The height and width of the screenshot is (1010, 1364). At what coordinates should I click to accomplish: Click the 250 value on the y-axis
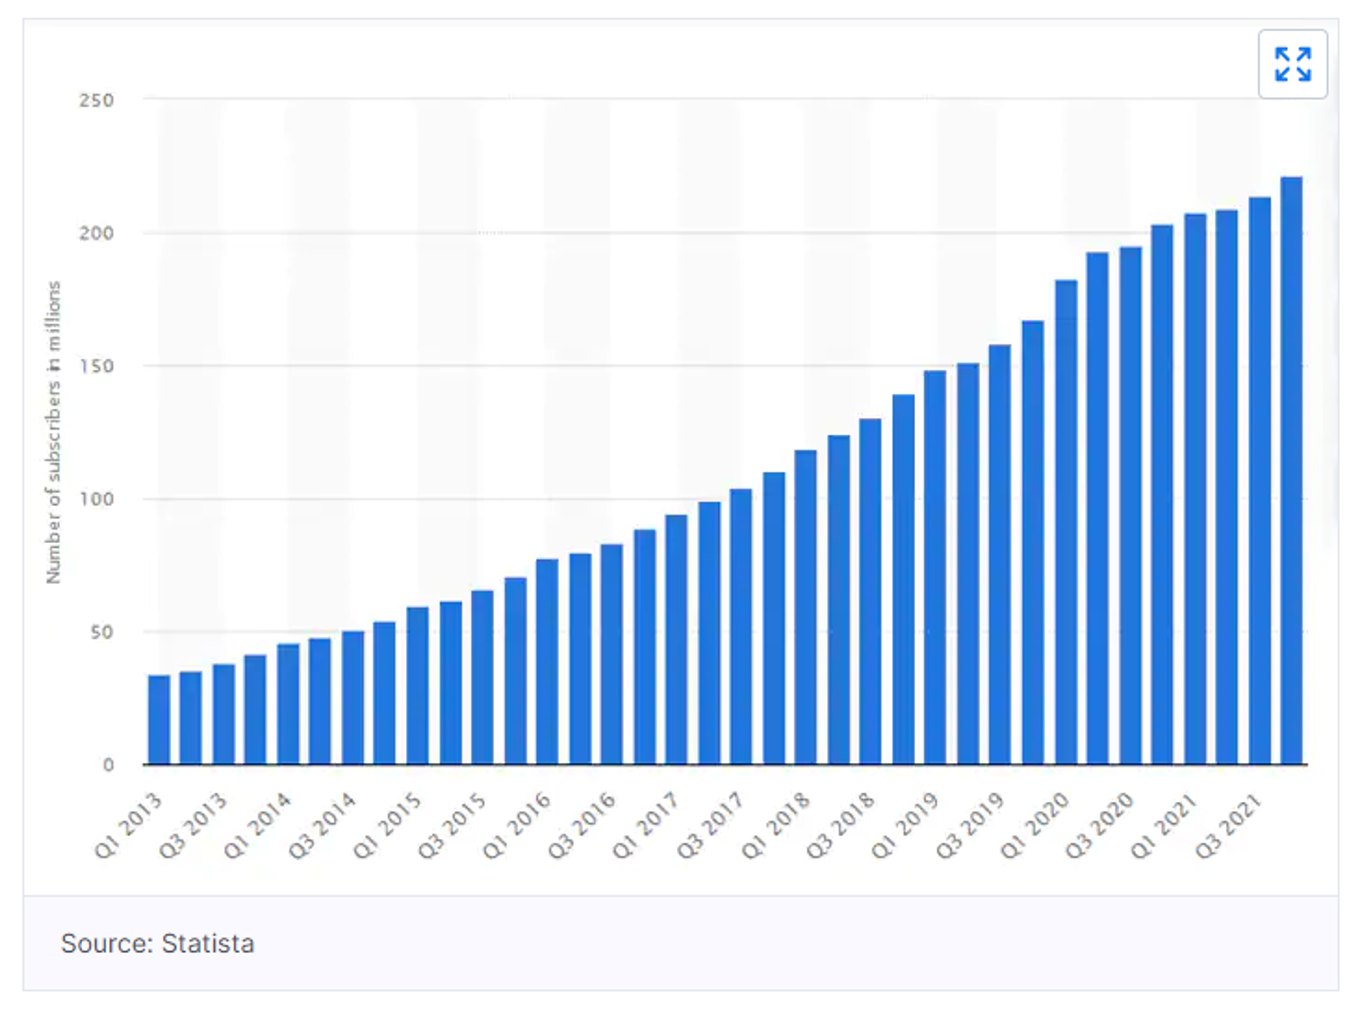coord(96,100)
